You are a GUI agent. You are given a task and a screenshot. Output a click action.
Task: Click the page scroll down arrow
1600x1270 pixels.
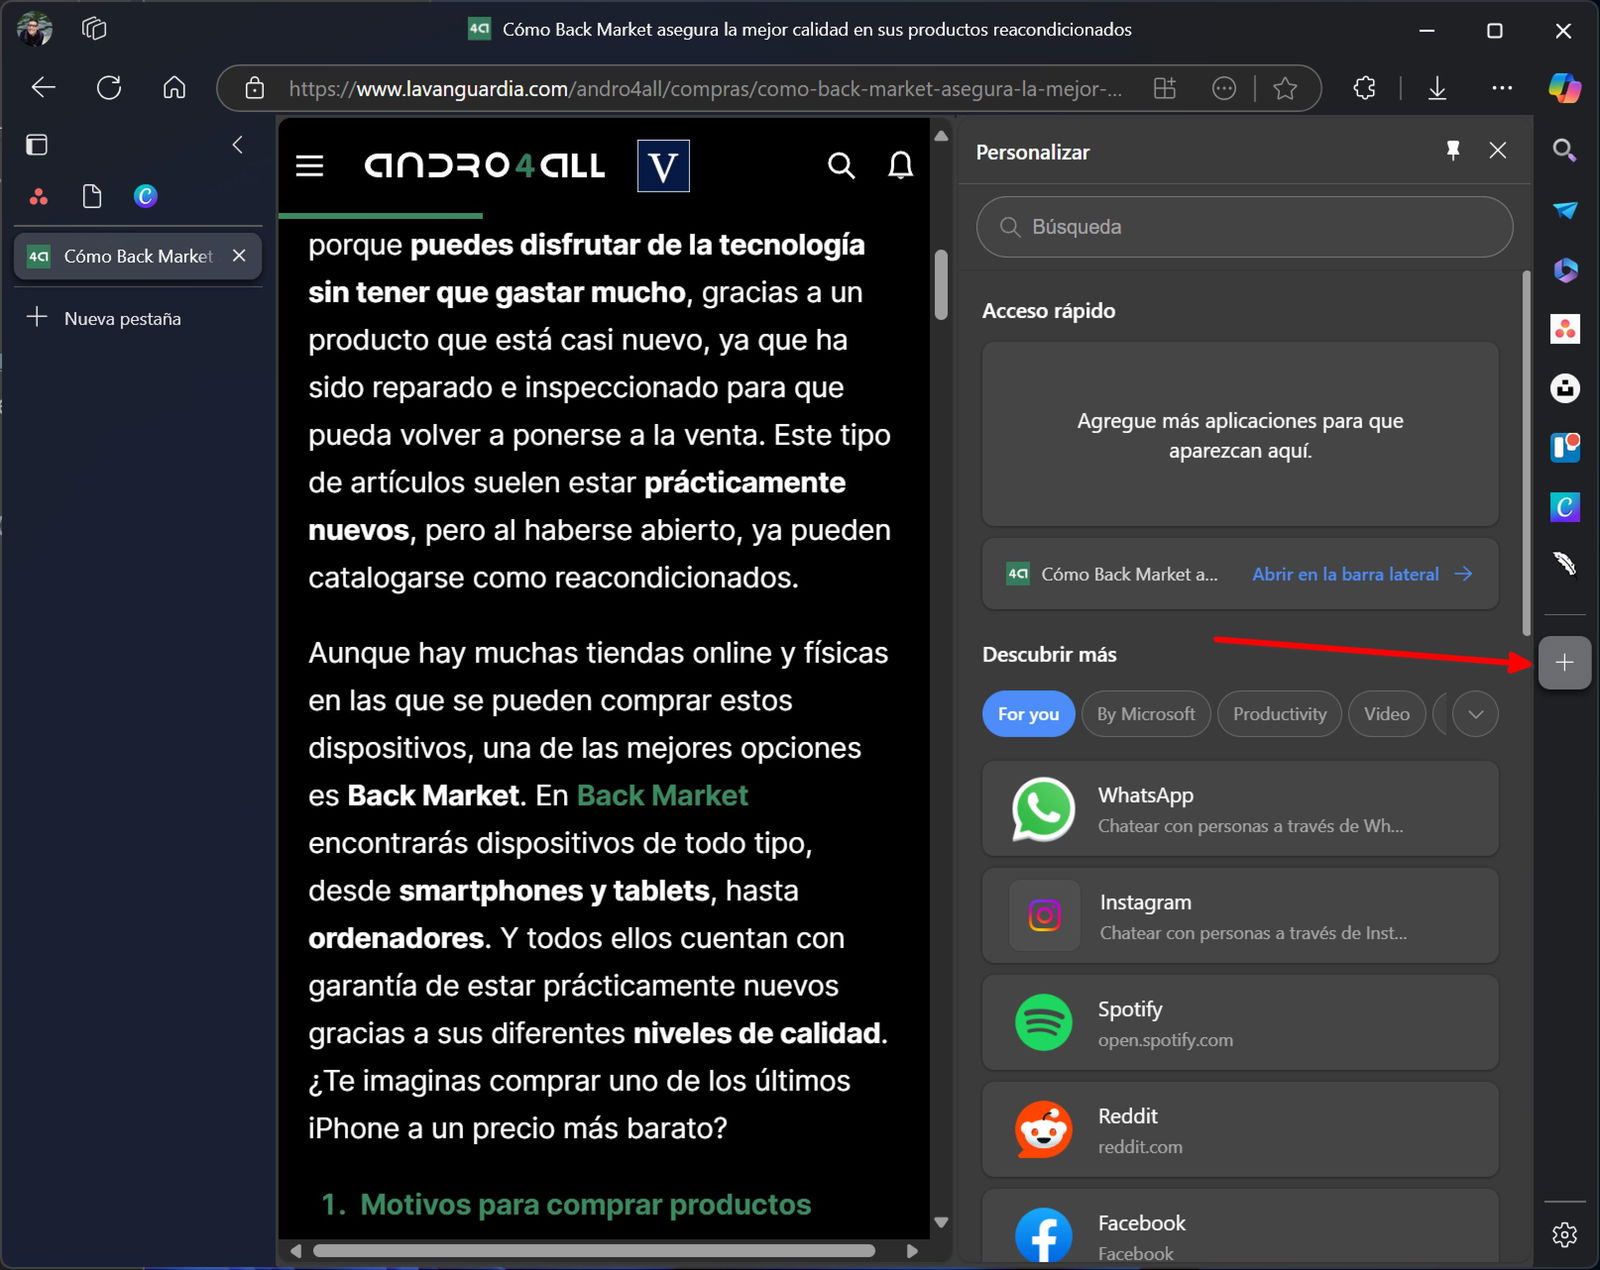(x=940, y=1222)
